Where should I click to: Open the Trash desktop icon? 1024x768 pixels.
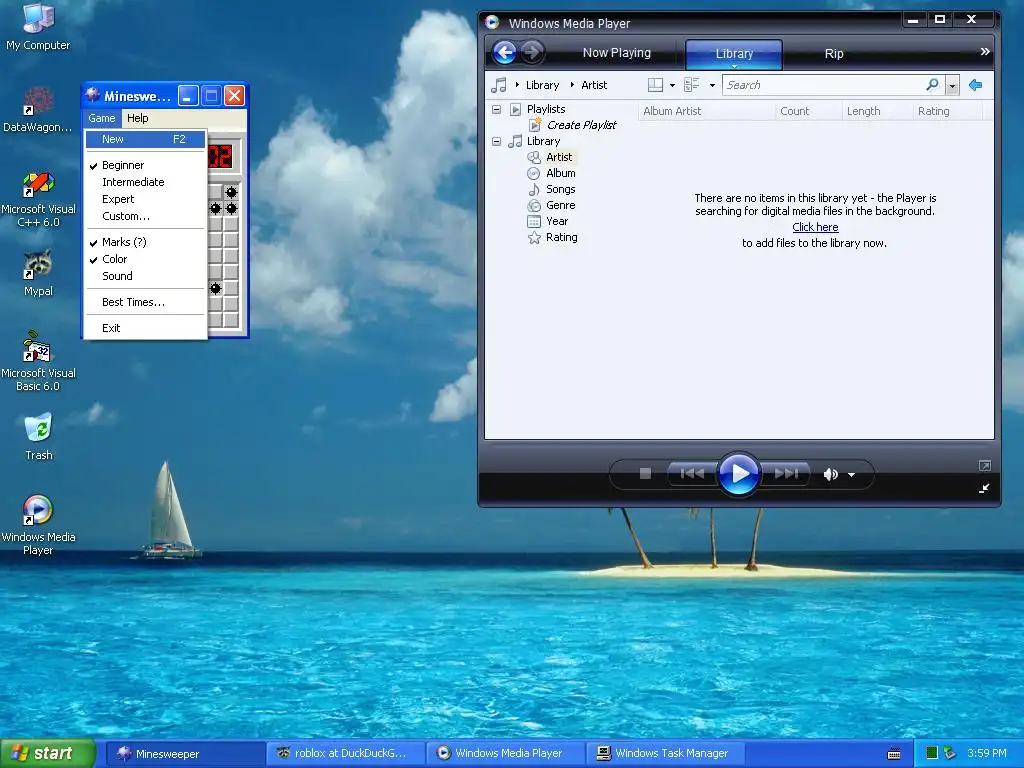[38, 436]
